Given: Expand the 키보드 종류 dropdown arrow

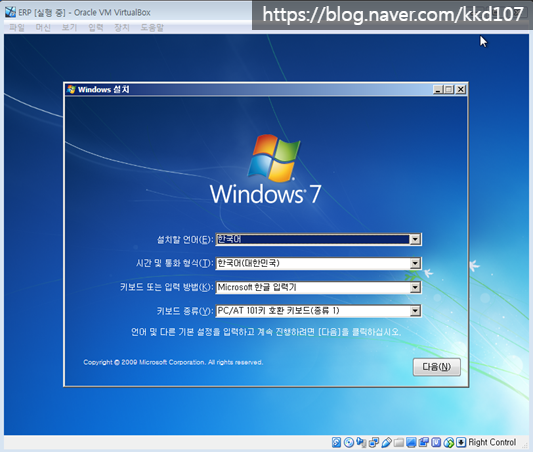Looking at the screenshot, I should 415,311.
